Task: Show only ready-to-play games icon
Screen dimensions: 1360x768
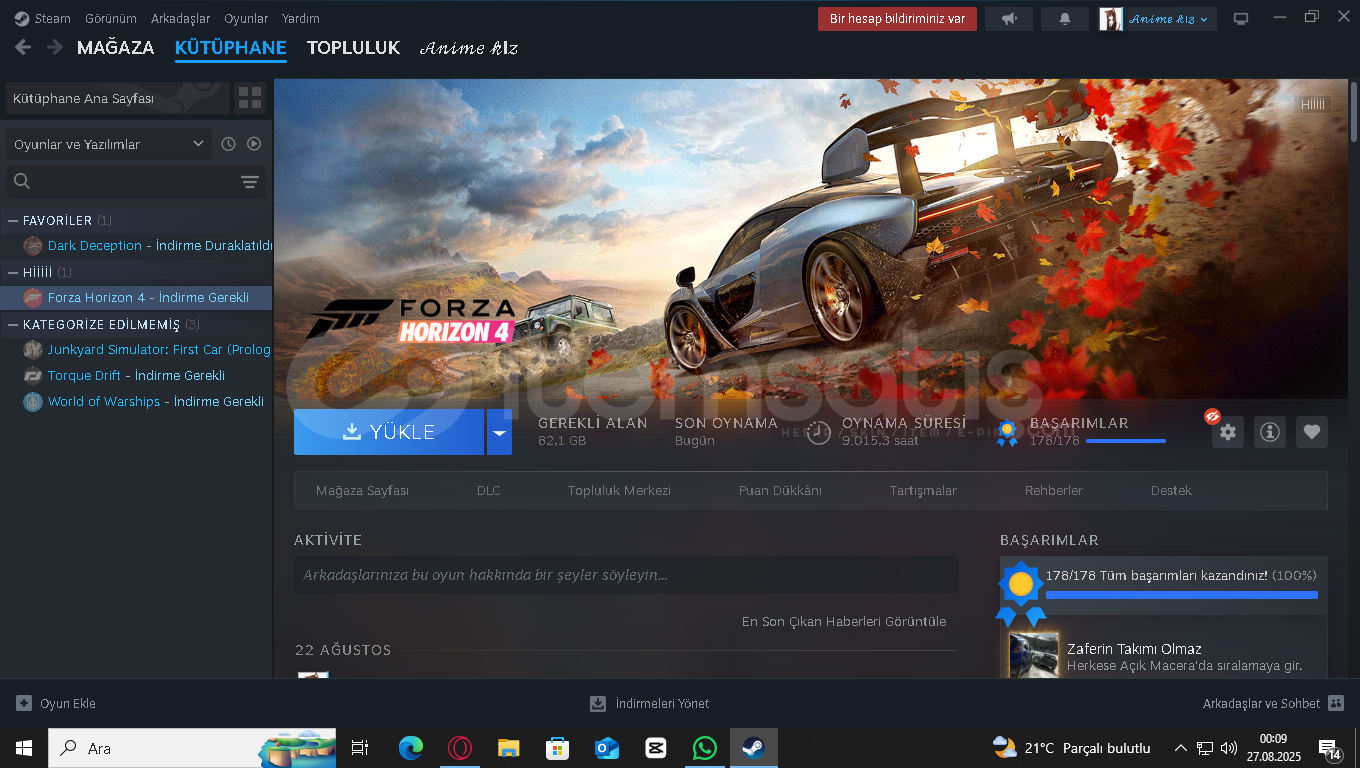Action: point(254,144)
